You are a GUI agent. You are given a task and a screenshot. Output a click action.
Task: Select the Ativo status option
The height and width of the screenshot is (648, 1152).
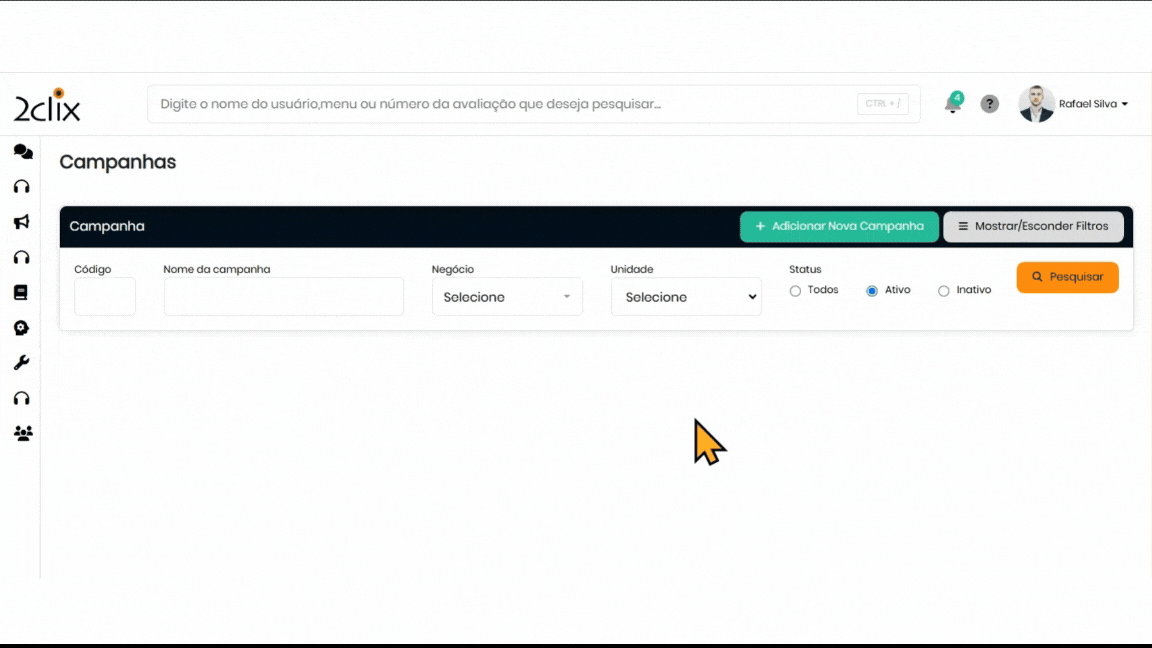[872, 291]
